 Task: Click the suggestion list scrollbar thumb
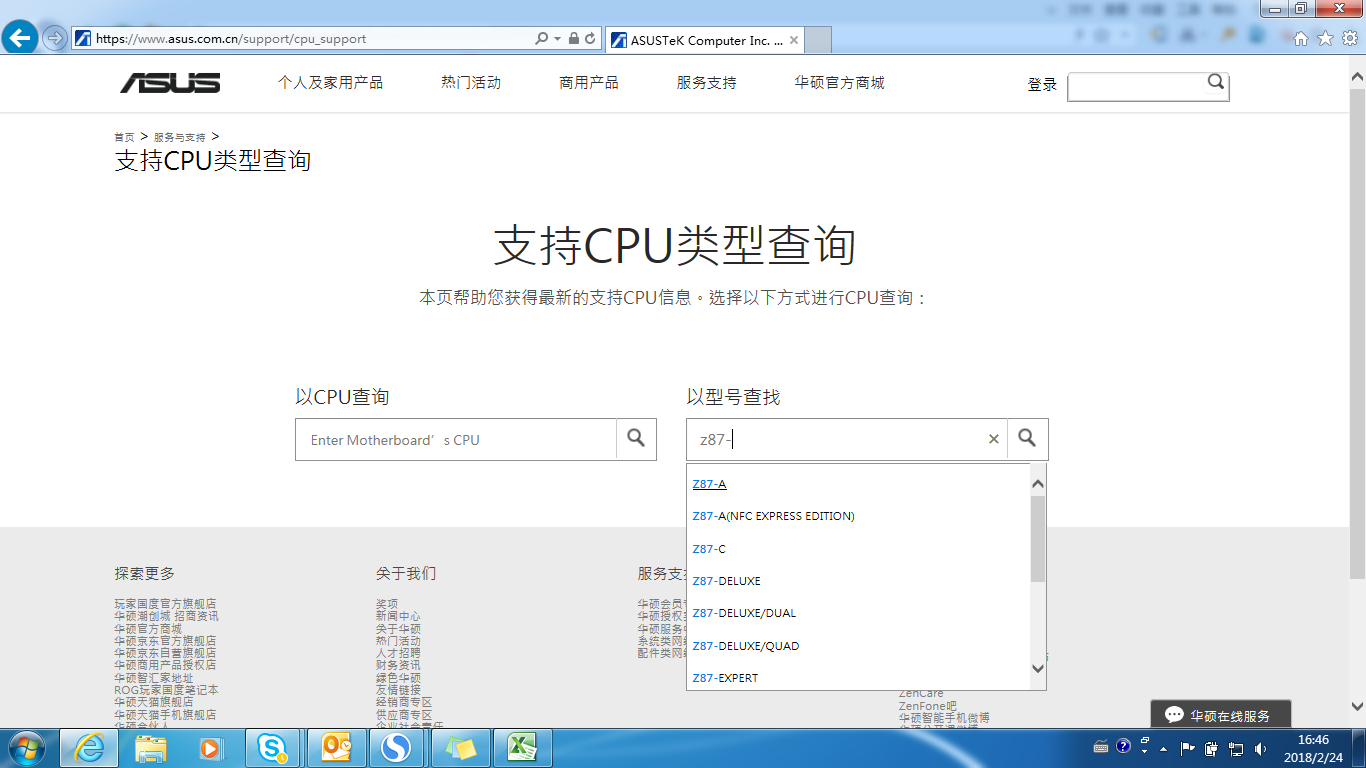1038,538
